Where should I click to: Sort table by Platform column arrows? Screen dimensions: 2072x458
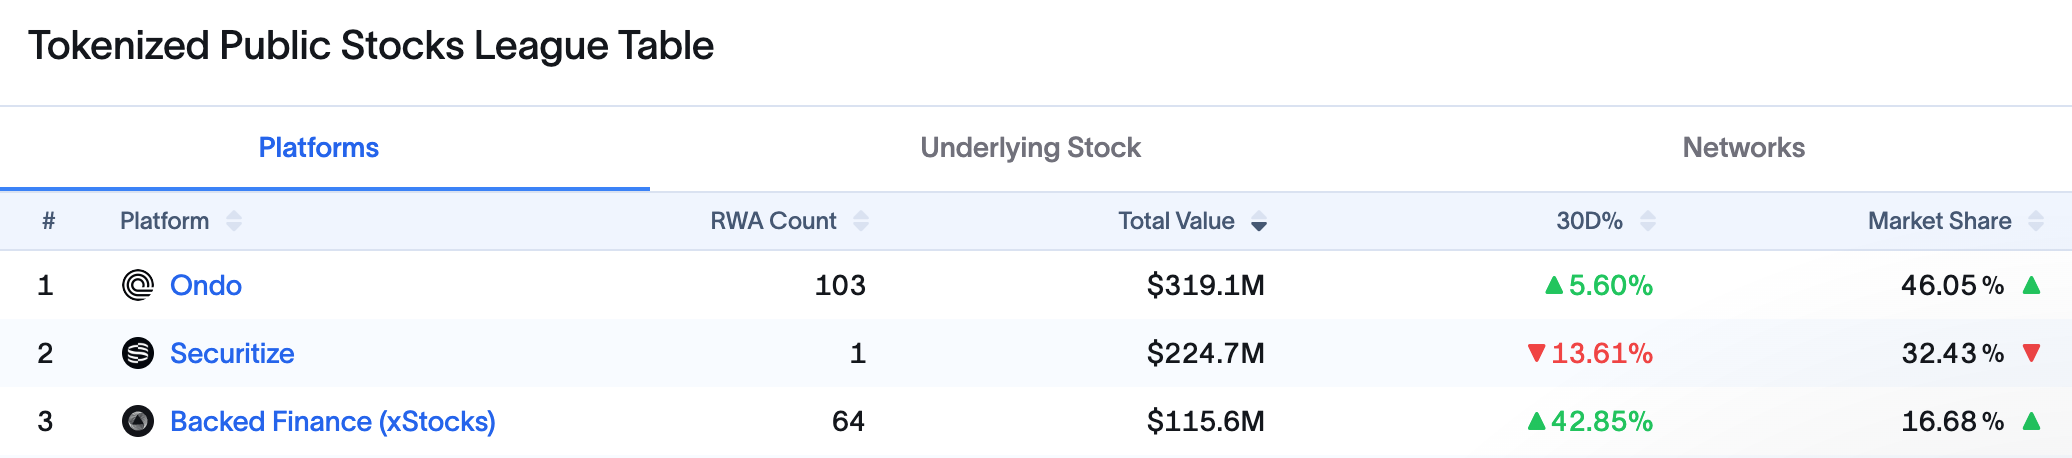pyautogui.click(x=234, y=221)
